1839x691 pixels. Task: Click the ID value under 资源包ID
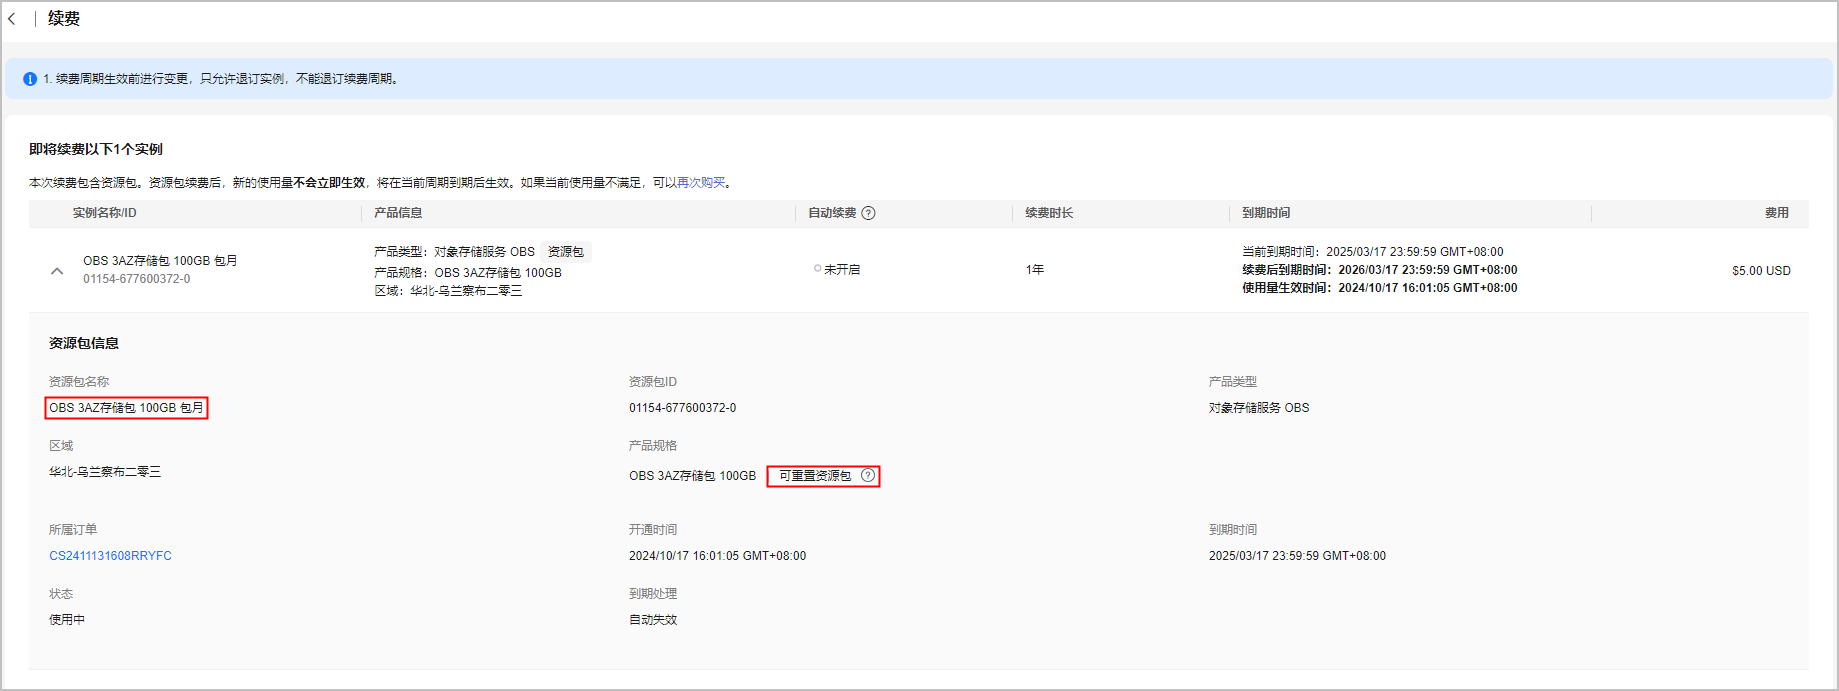pyautogui.click(x=682, y=408)
